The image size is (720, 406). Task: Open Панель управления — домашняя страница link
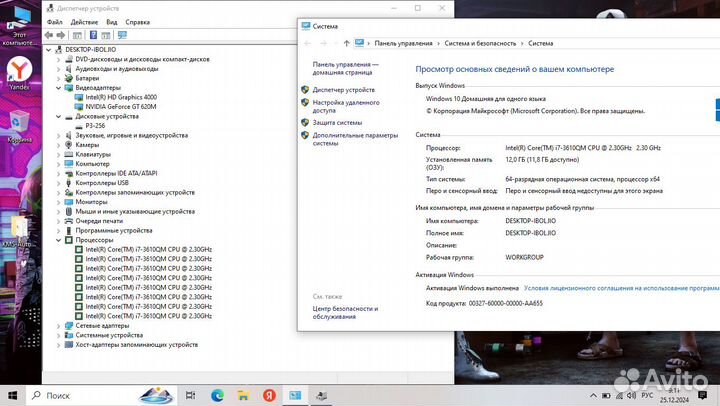click(345, 68)
